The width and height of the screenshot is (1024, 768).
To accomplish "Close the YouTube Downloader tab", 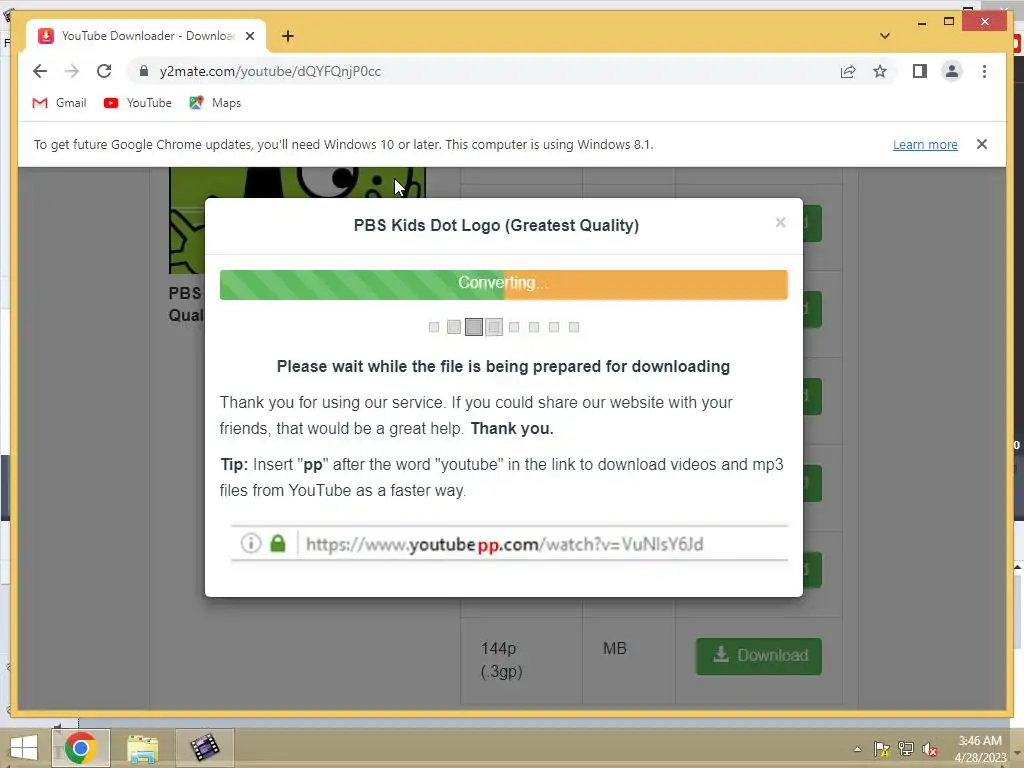I will coord(249,36).
